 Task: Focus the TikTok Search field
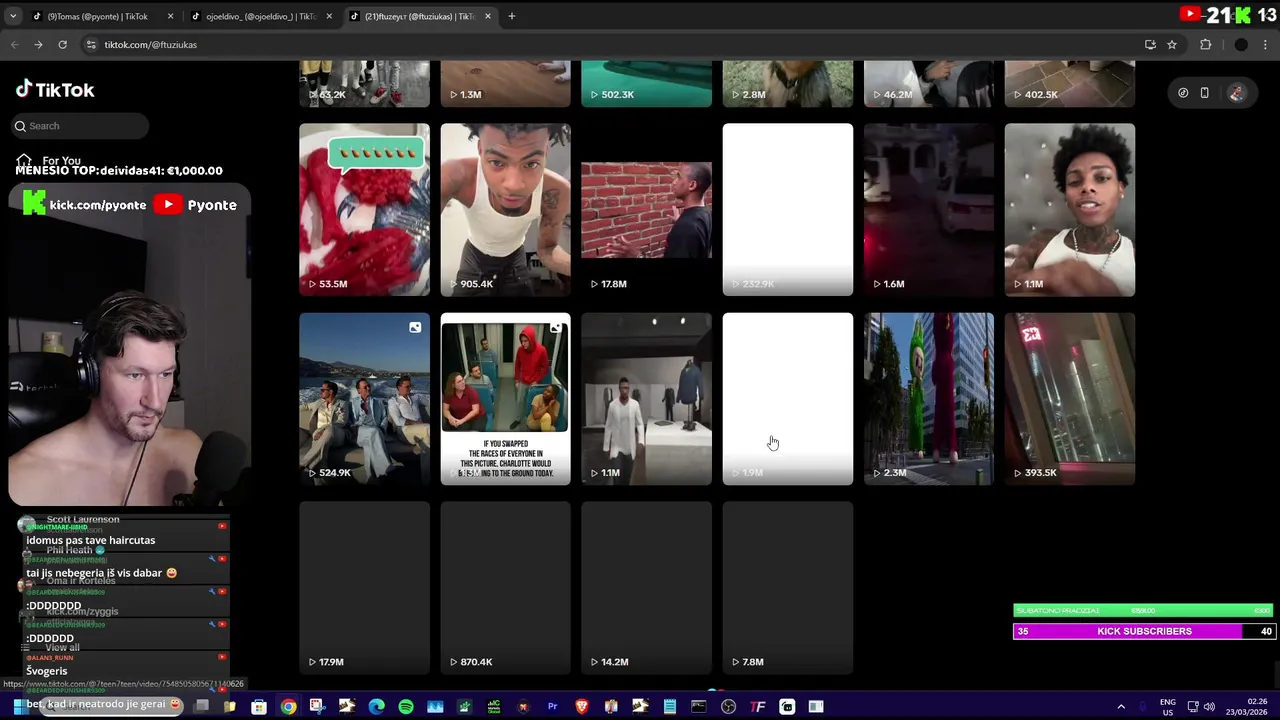coord(80,126)
